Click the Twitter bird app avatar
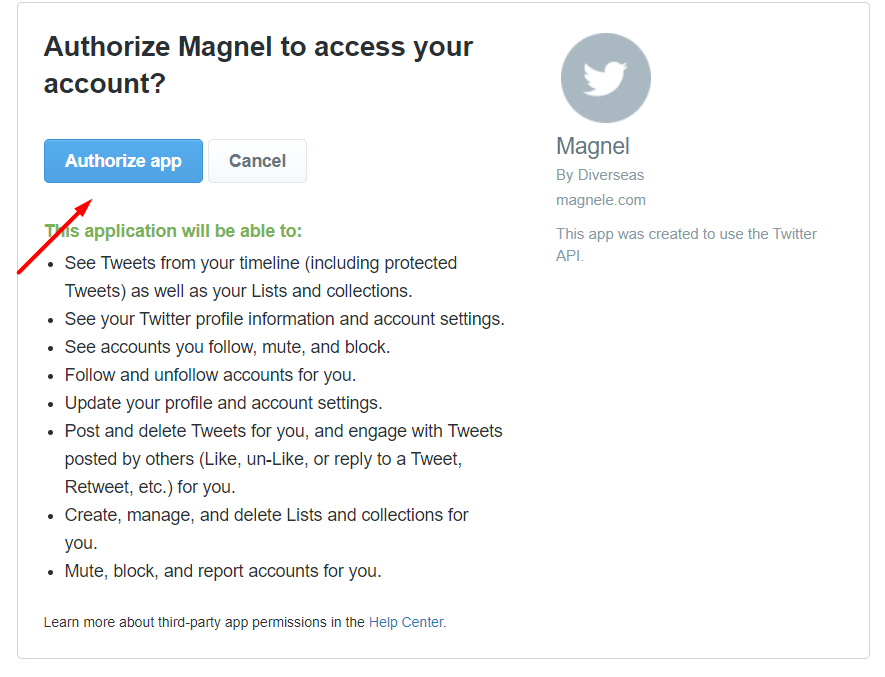885x677 pixels. [x=606, y=78]
